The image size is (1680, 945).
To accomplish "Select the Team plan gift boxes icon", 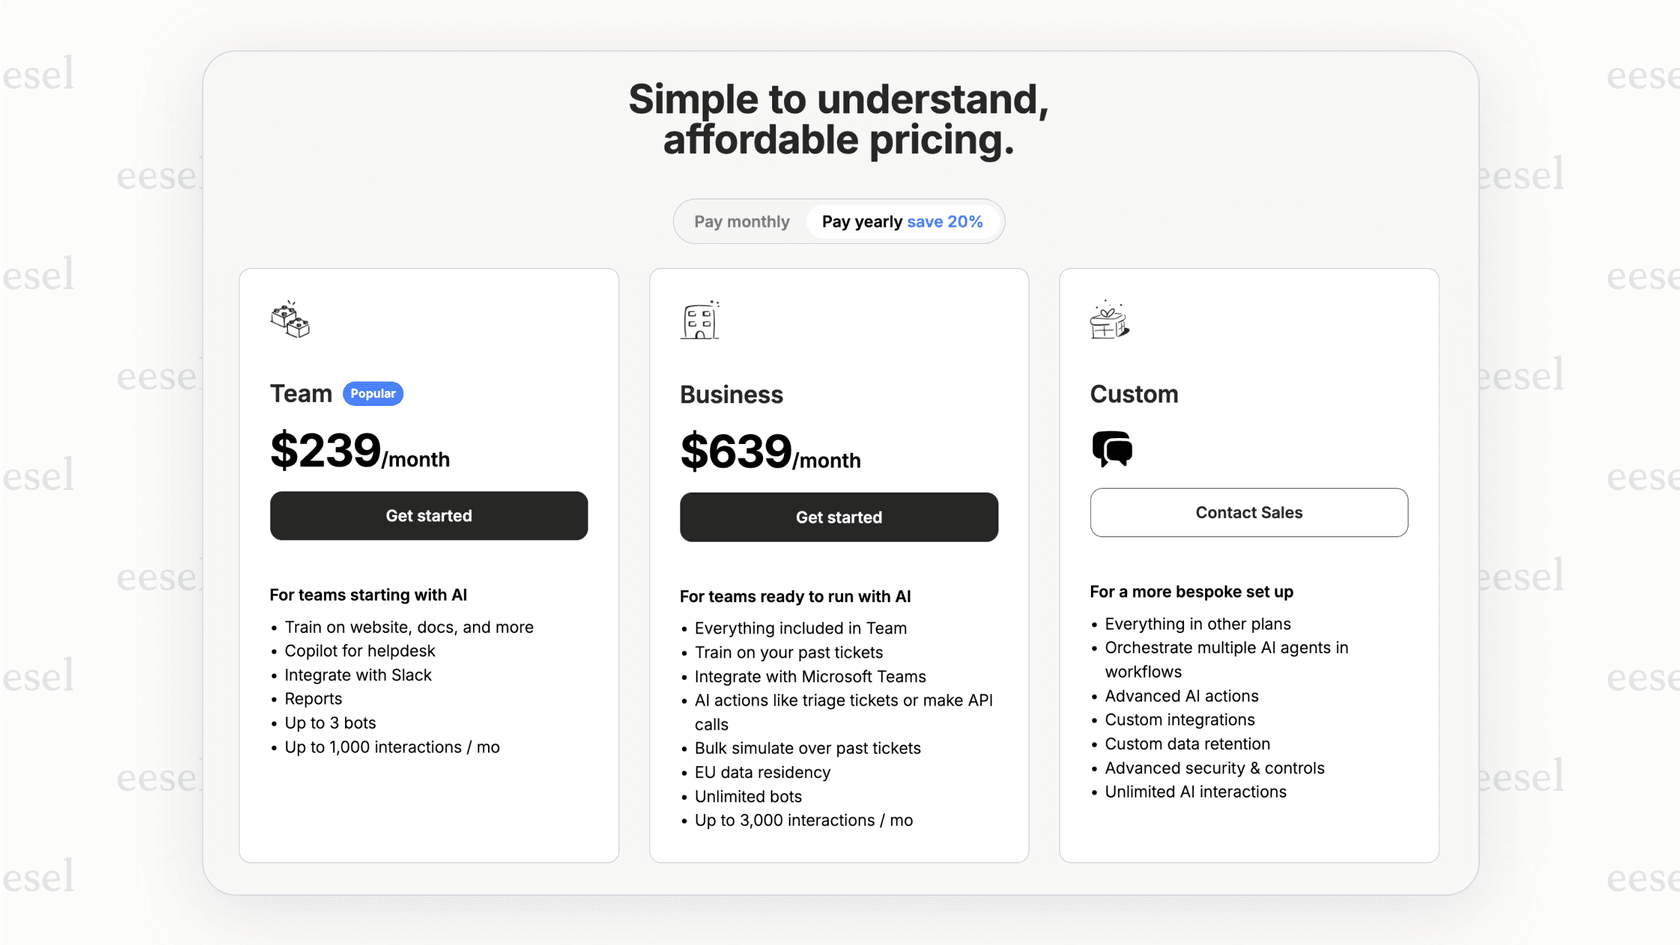I will (291, 320).
